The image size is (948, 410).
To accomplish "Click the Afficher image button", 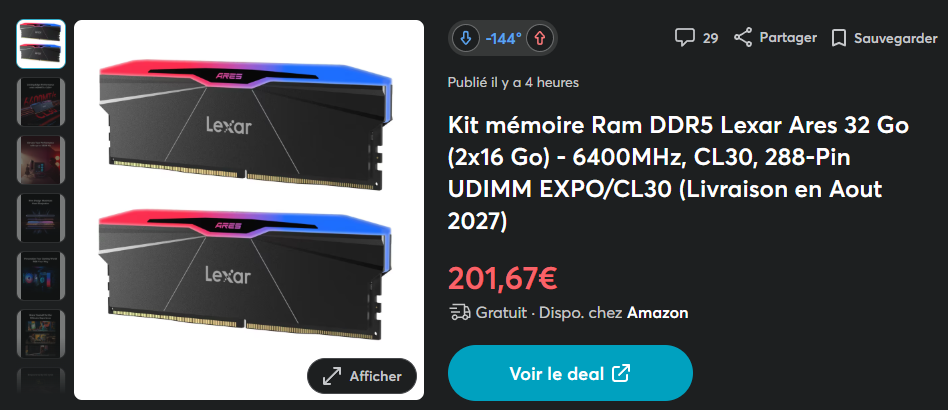I will [x=362, y=376].
